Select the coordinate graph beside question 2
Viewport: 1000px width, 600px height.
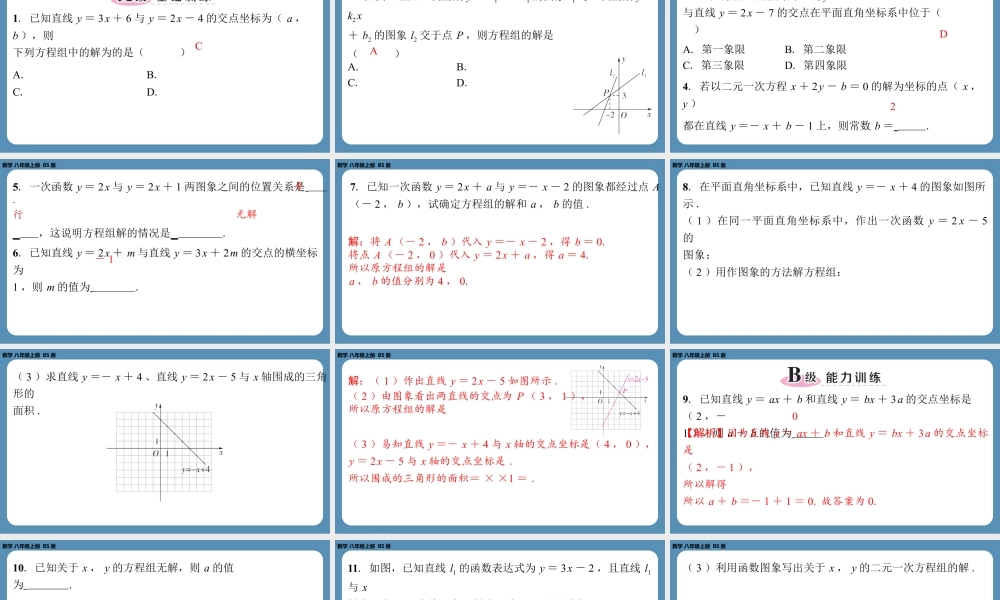pos(615,95)
